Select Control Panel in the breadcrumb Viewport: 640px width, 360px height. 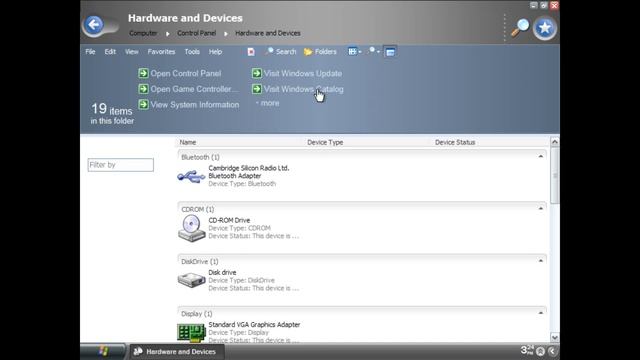point(196,33)
